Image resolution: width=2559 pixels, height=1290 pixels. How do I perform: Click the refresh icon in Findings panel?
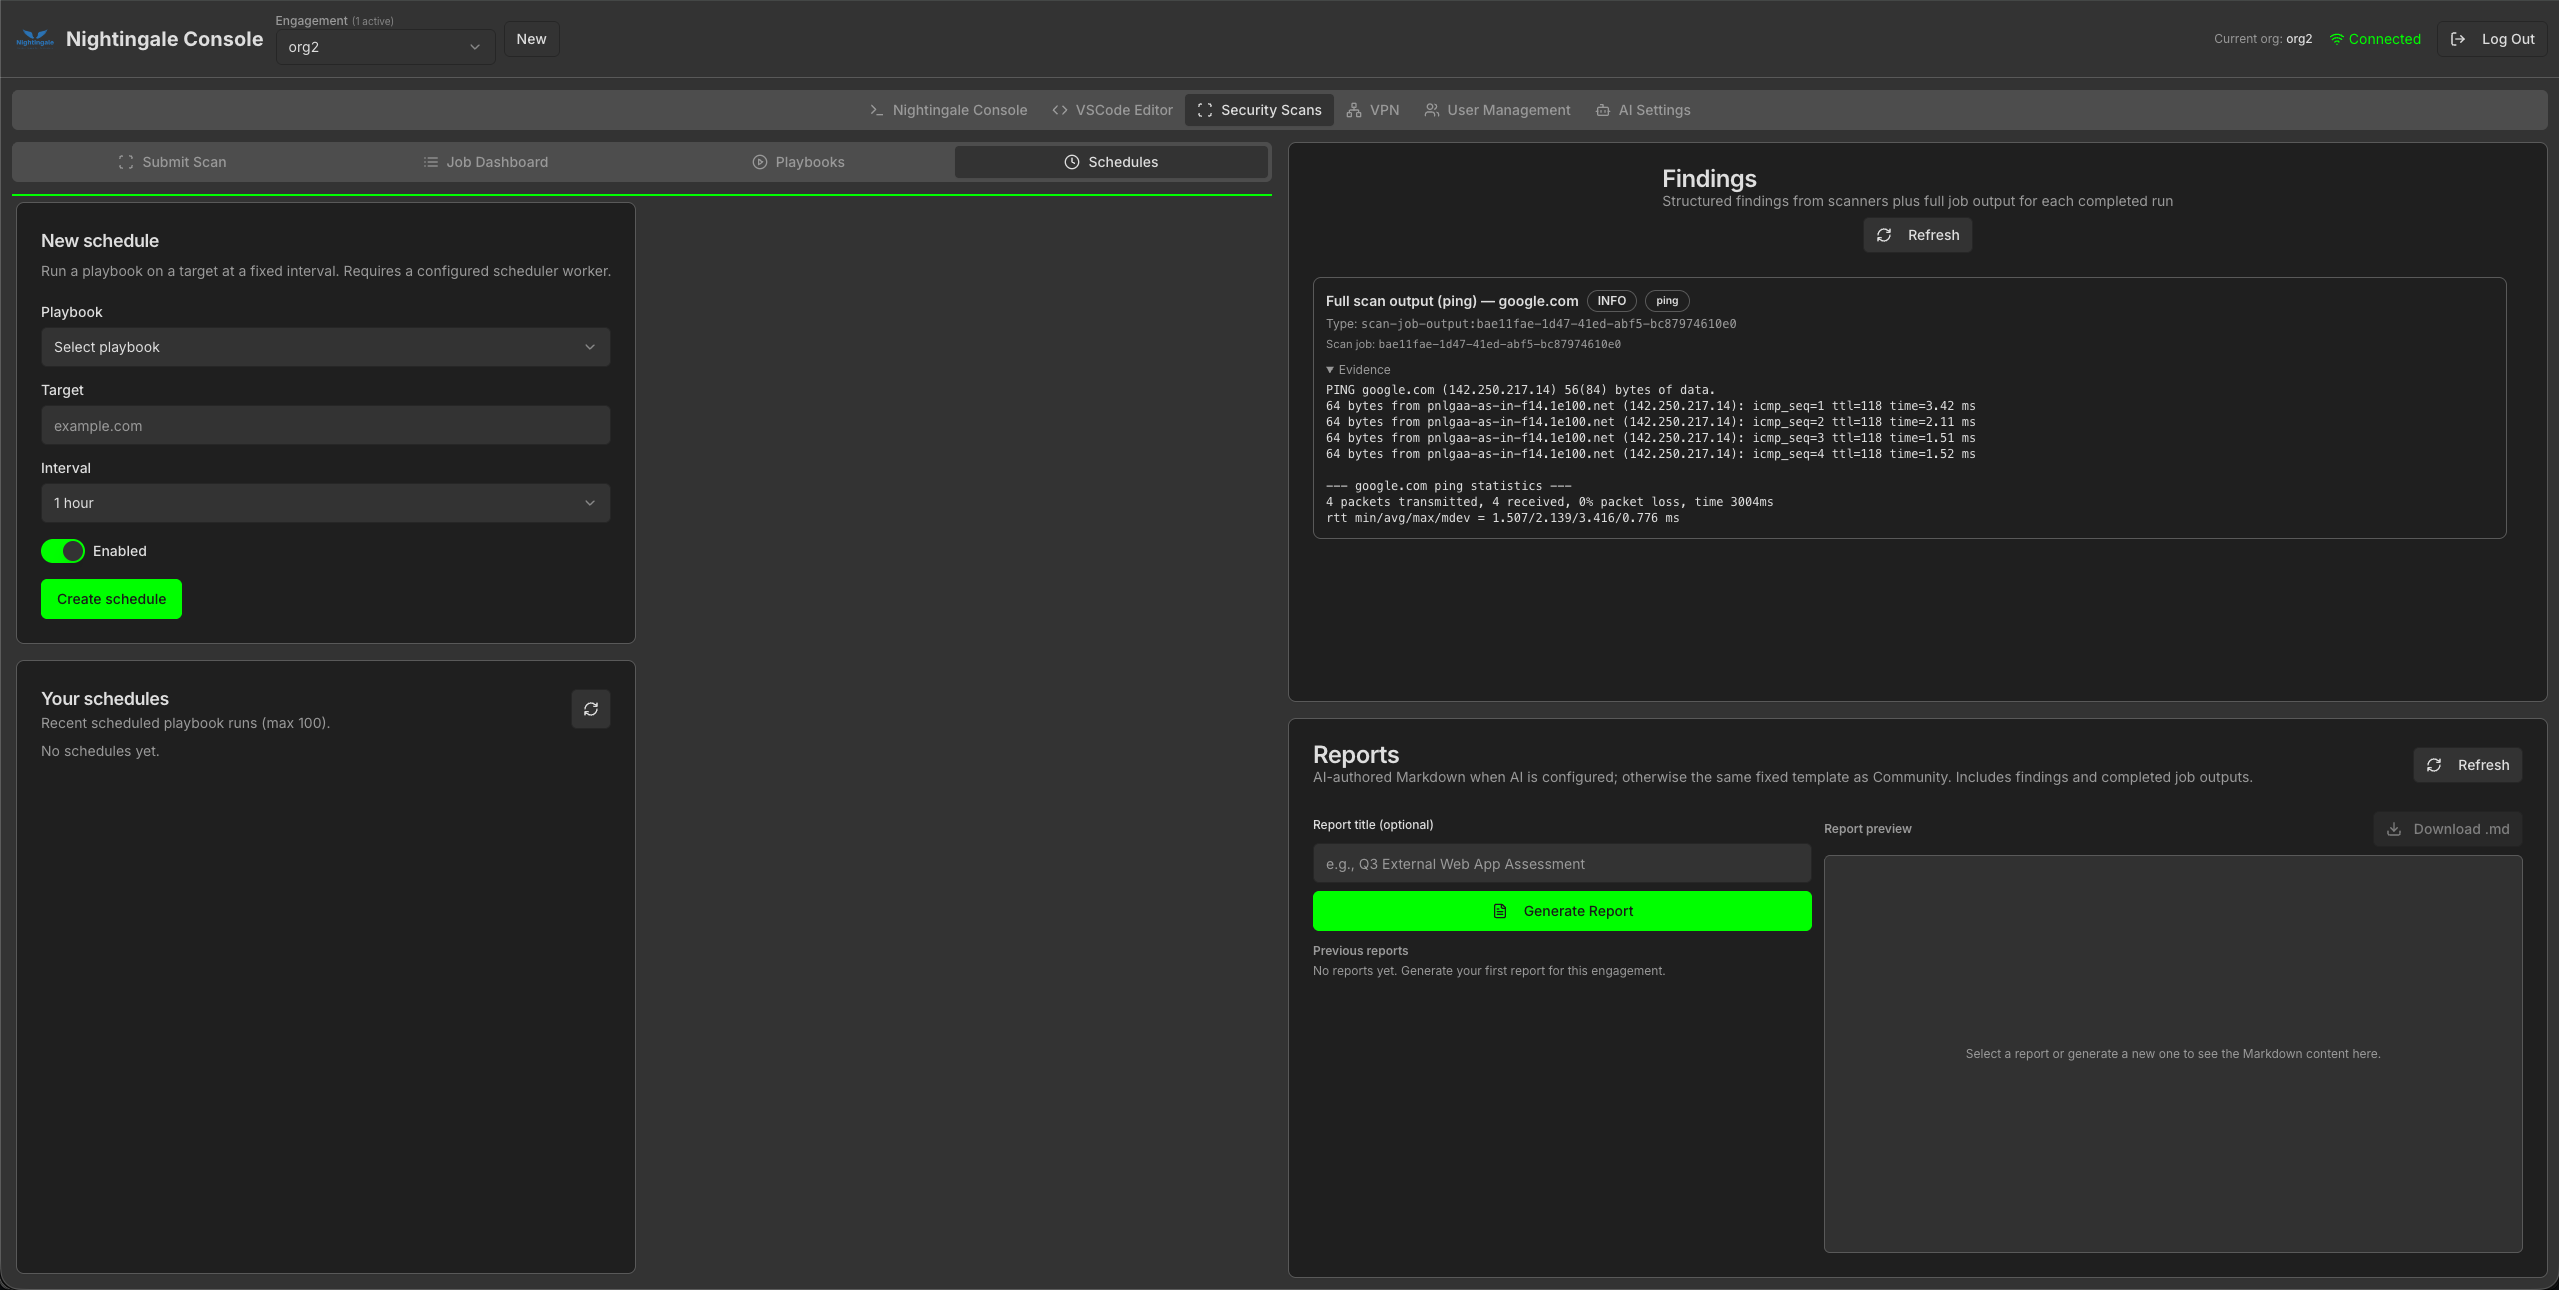click(x=1884, y=235)
